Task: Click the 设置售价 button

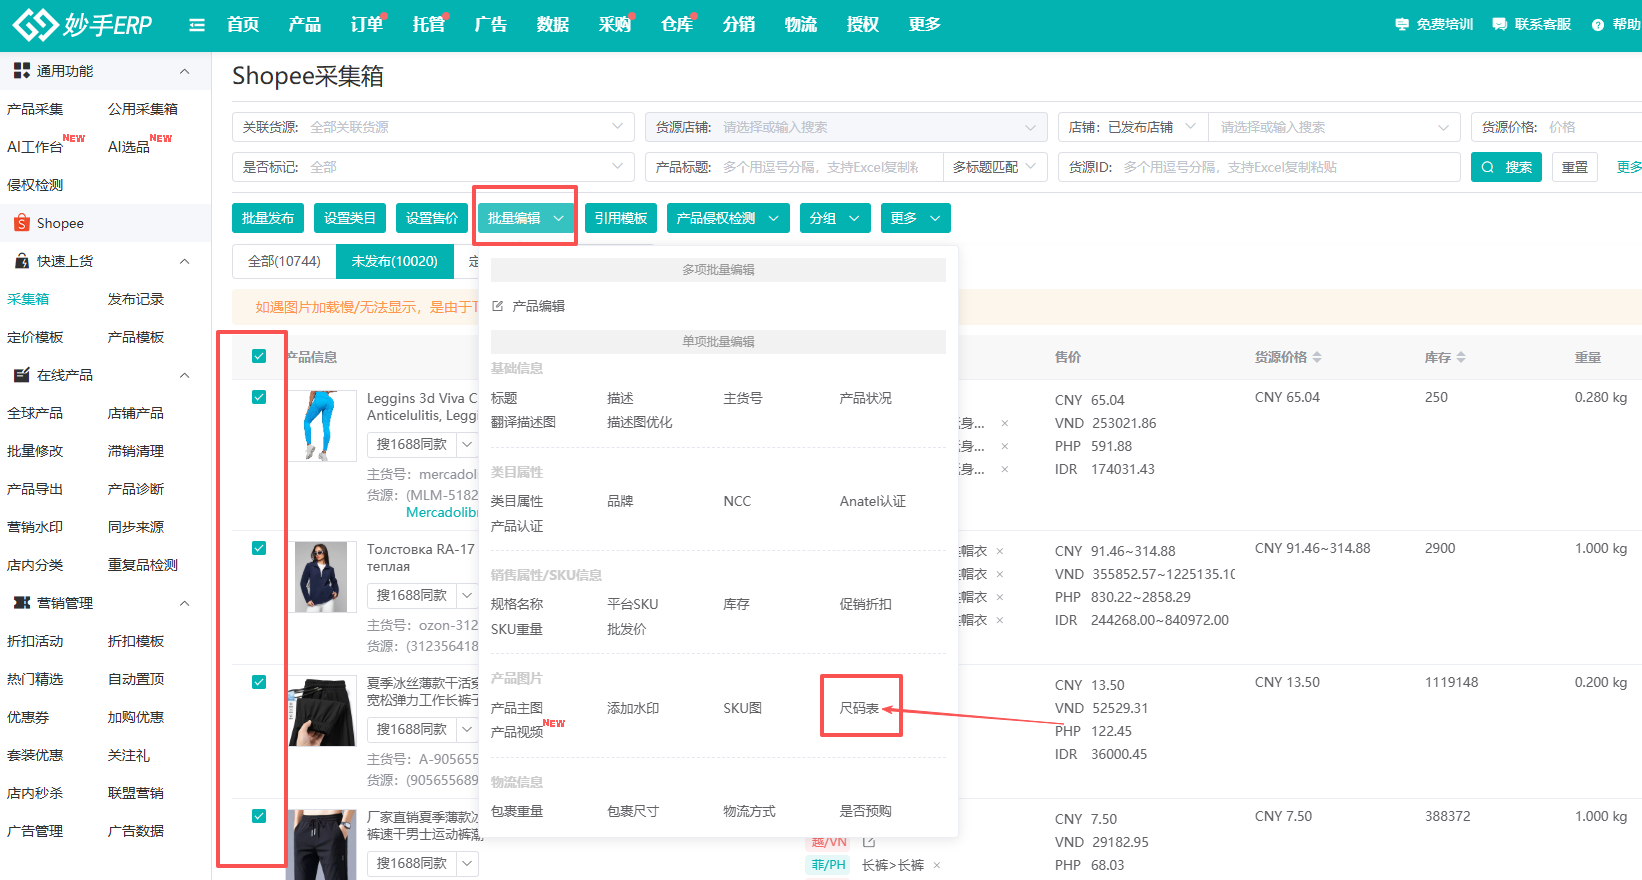Action: tap(432, 218)
